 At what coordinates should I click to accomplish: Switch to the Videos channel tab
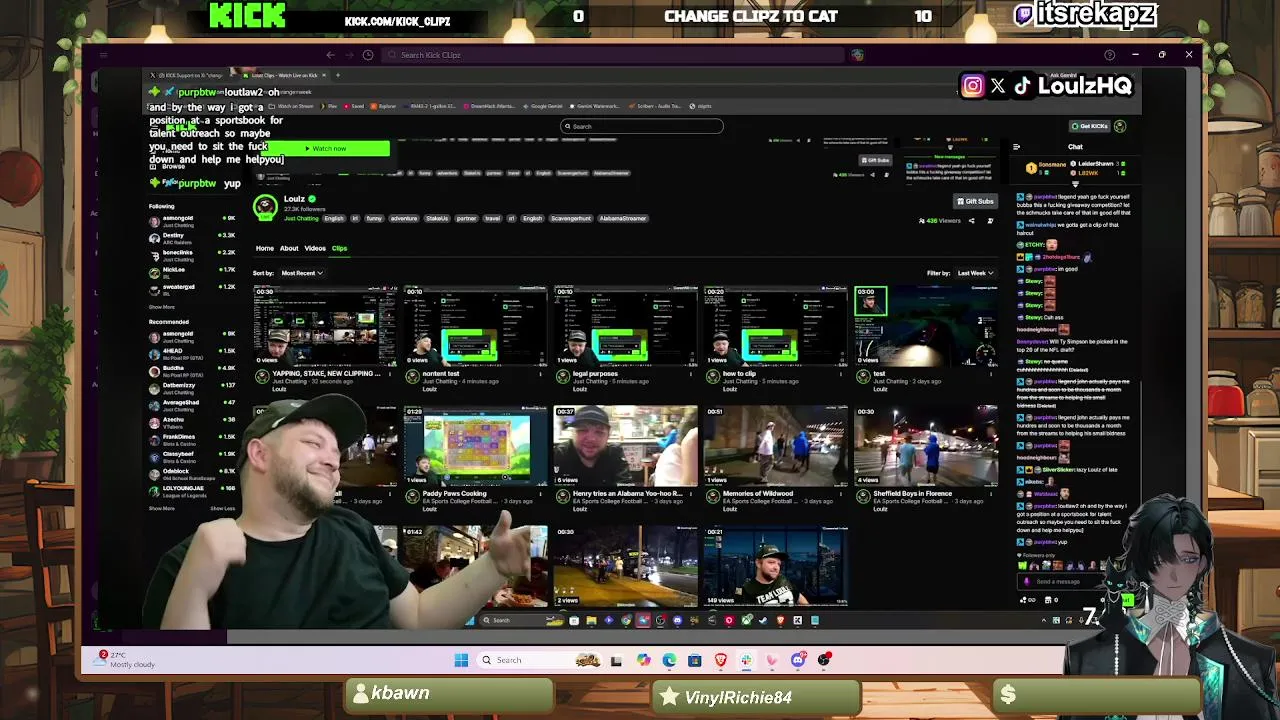pos(315,248)
